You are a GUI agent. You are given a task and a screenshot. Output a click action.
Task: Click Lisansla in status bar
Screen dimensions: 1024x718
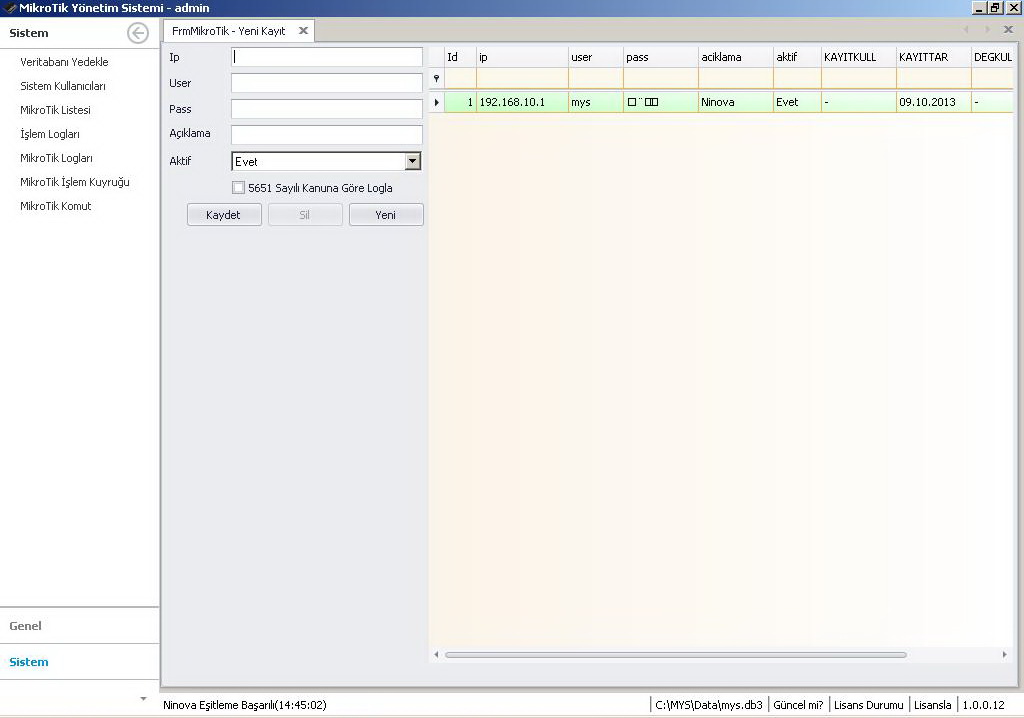pos(933,705)
